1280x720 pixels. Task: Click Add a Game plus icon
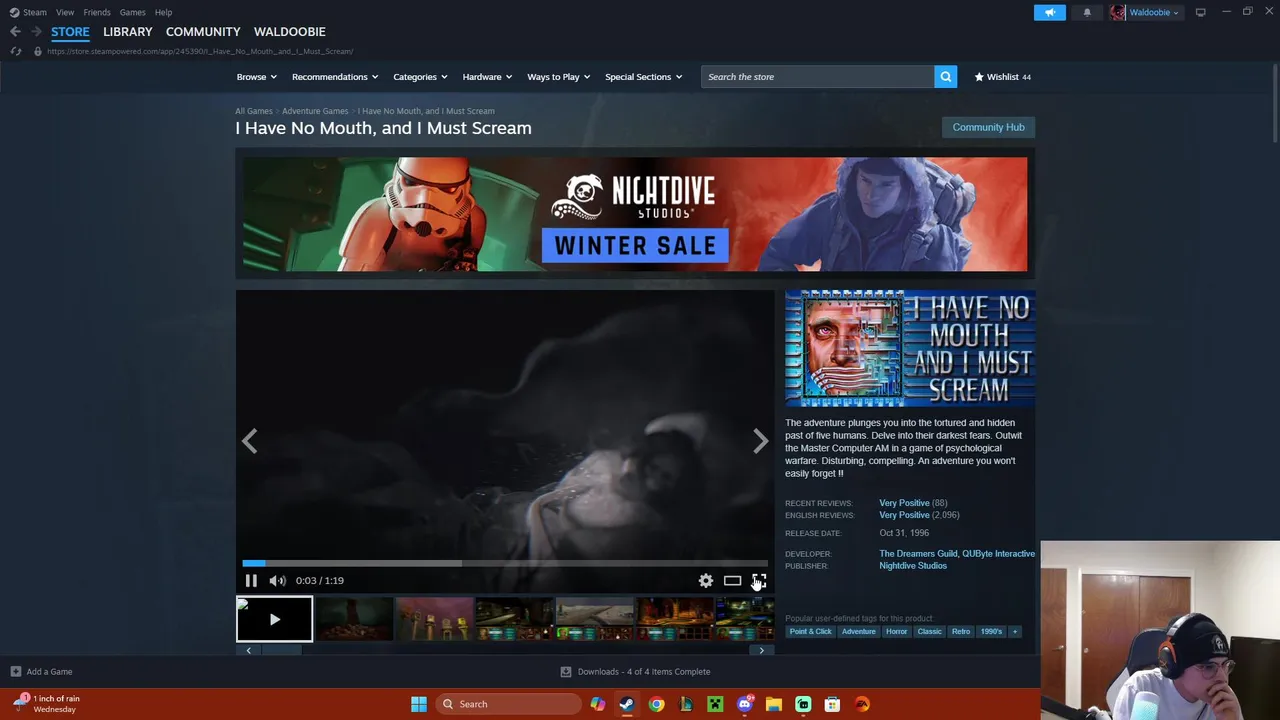(15, 672)
